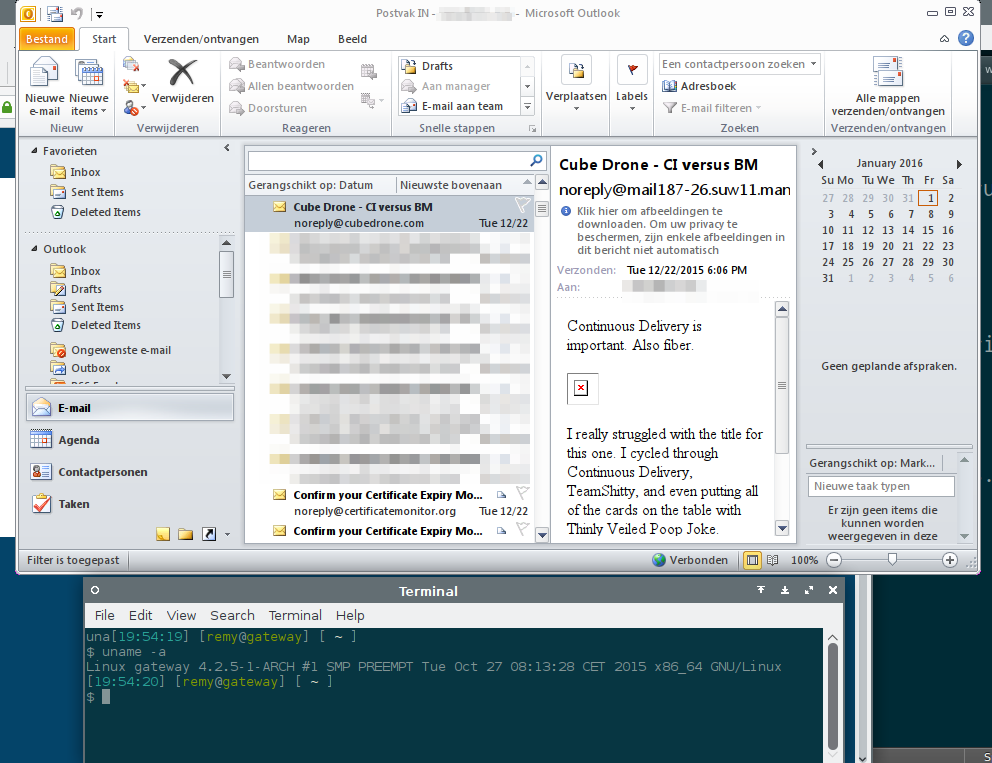Collapse the Favorieten group
Image resolution: width=992 pixels, height=763 pixels.
pyautogui.click(x=34, y=151)
